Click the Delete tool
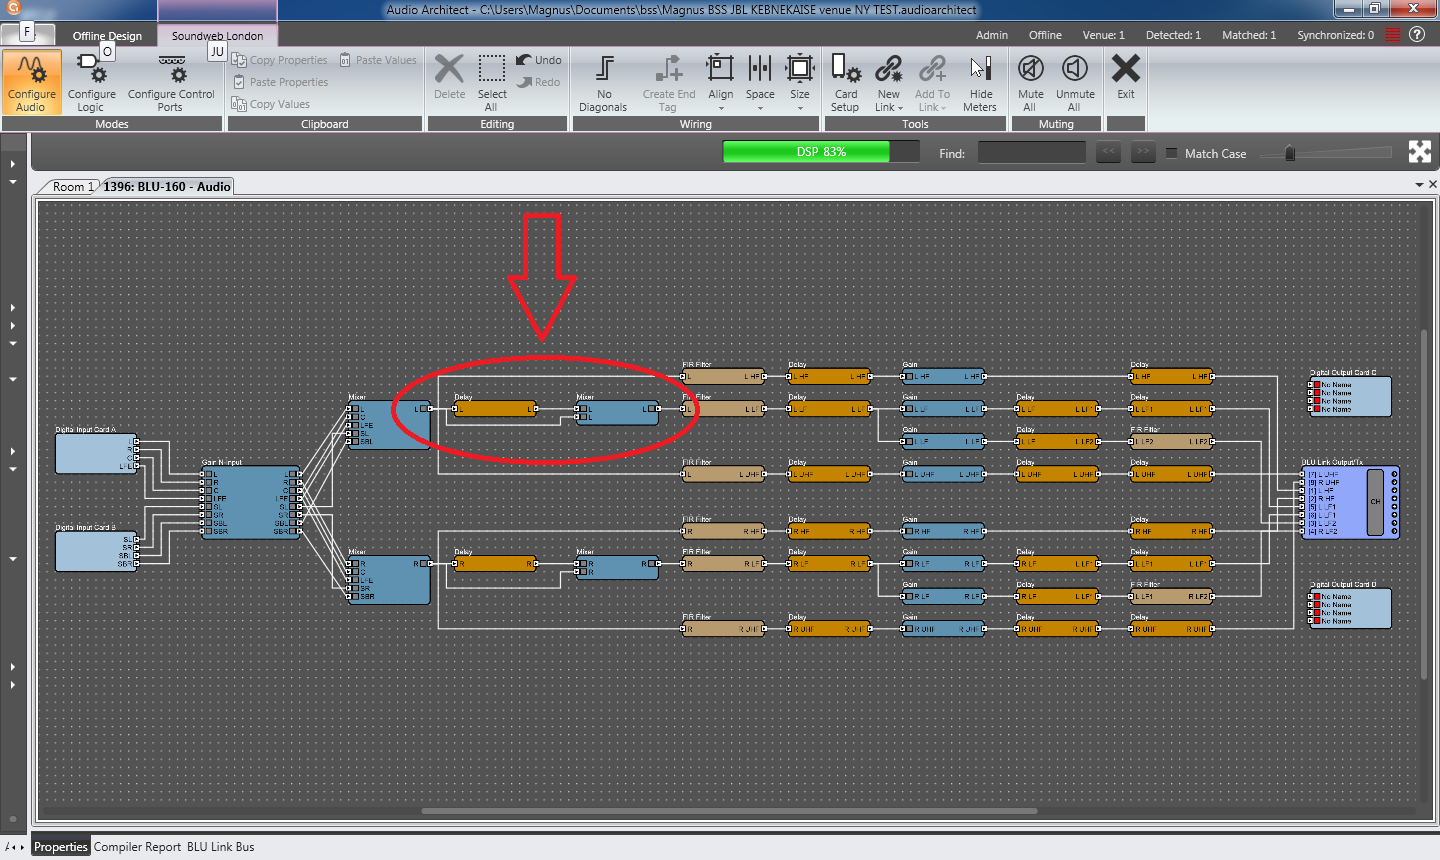 (x=449, y=77)
